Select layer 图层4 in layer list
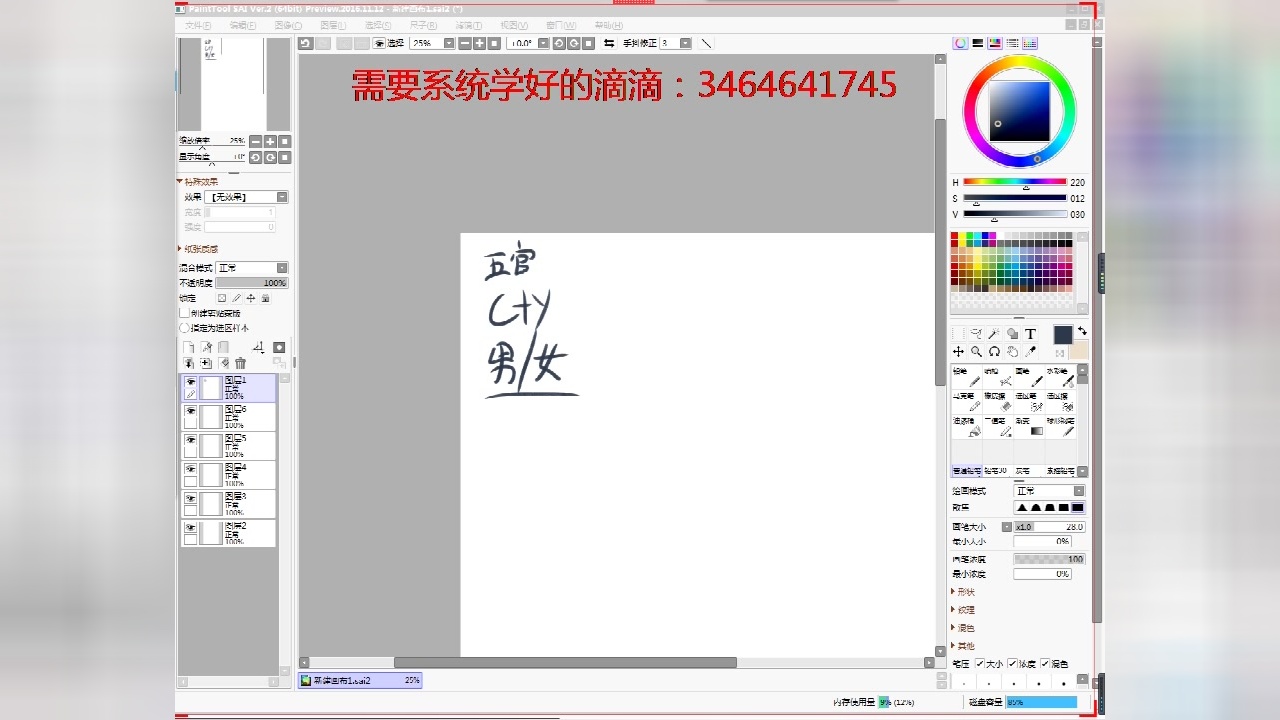The height and width of the screenshot is (720, 1280). point(228,474)
